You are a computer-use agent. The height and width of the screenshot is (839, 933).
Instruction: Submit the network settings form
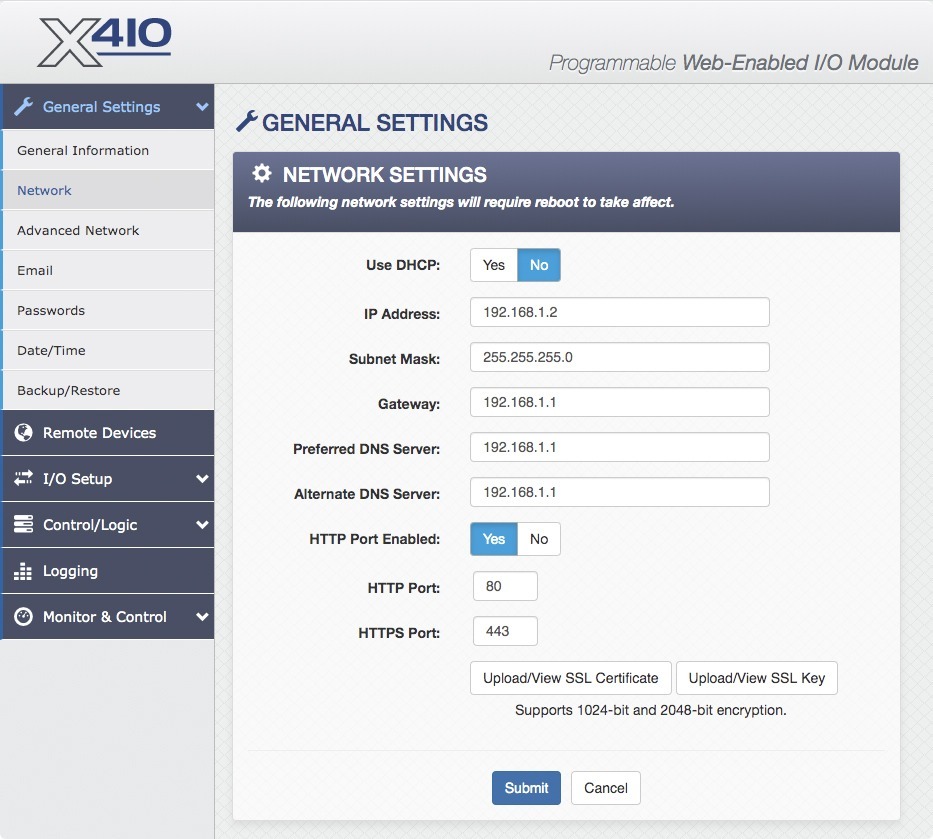[x=526, y=788]
